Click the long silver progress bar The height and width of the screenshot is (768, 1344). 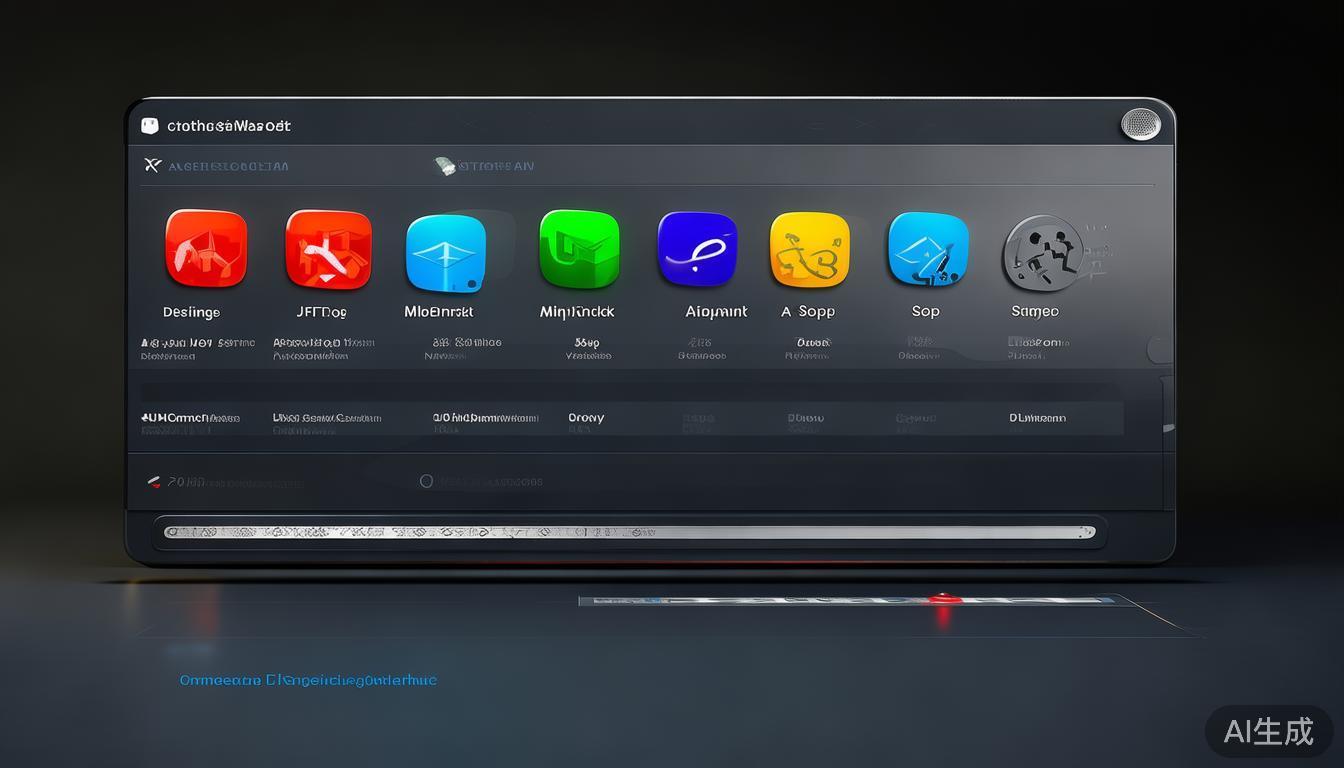tap(629, 532)
